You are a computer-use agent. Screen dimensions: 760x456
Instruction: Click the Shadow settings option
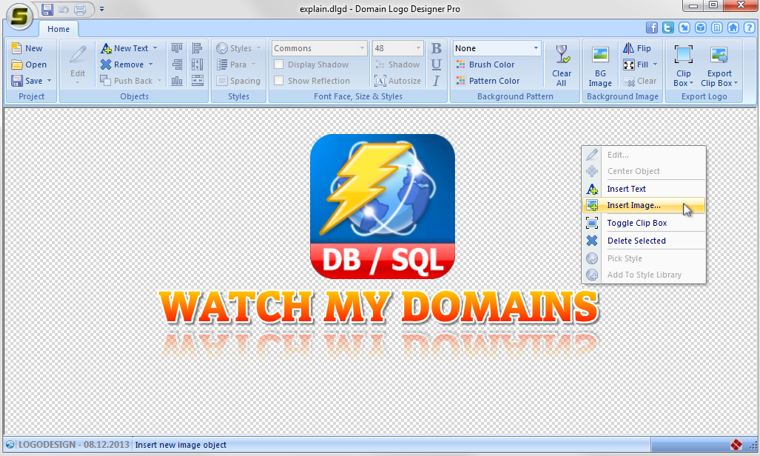click(397, 64)
